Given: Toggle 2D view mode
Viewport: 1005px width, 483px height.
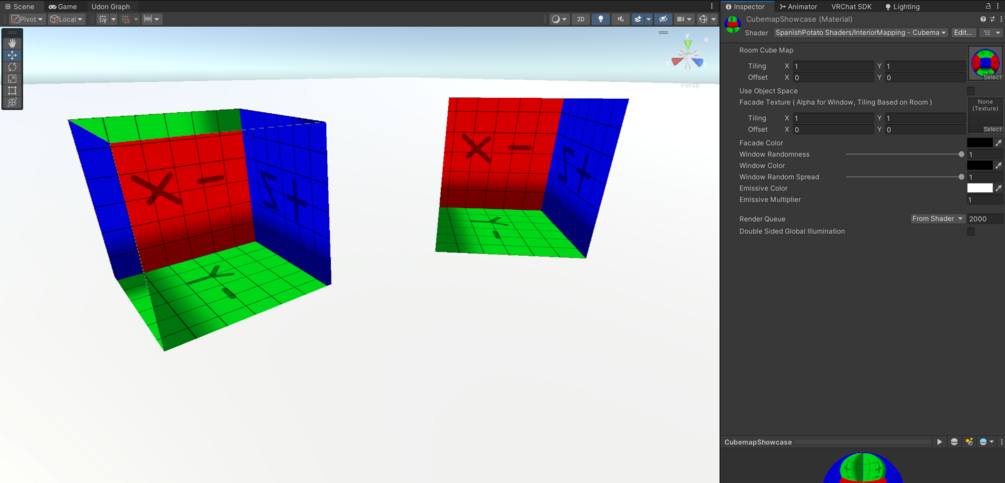Looking at the screenshot, I should pos(581,19).
